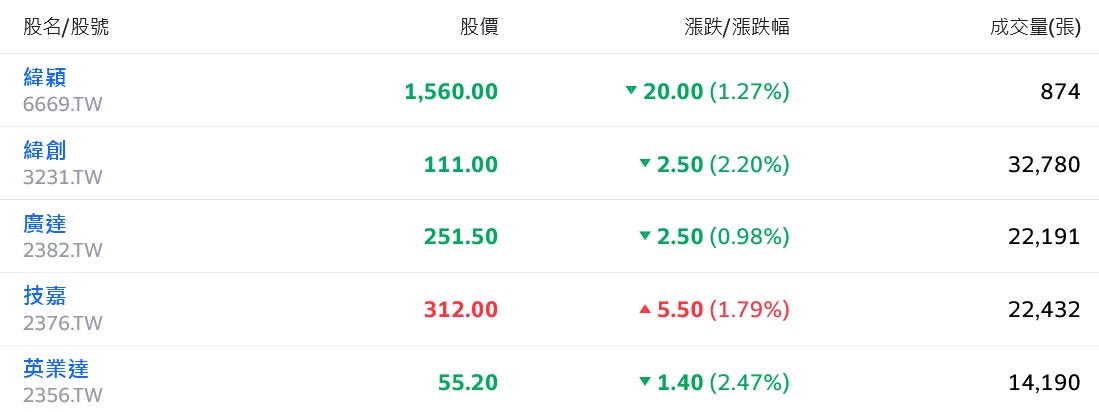Click the 32,780 volume value
The image size is (1099, 412).
[x=1044, y=165]
